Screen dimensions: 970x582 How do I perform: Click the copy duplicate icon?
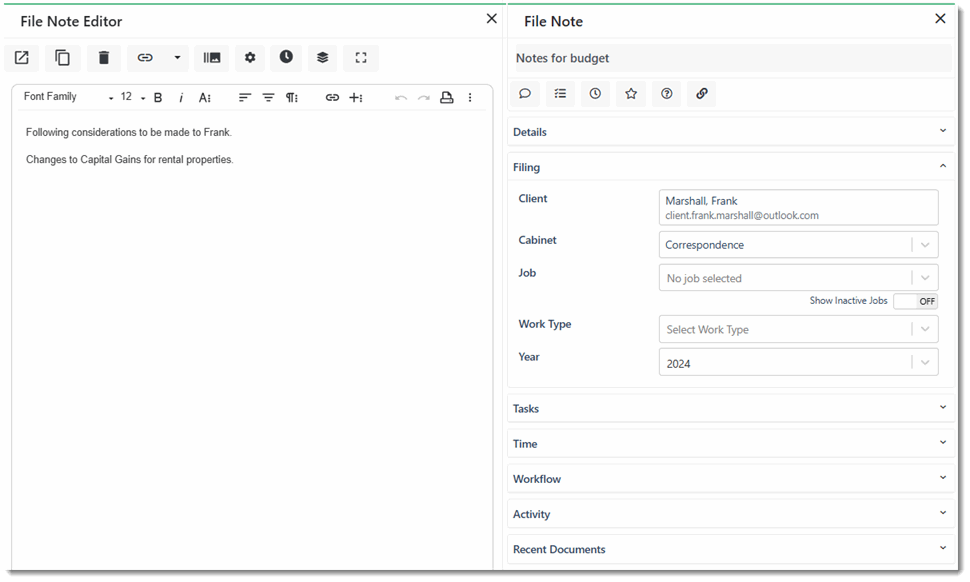[62, 58]
